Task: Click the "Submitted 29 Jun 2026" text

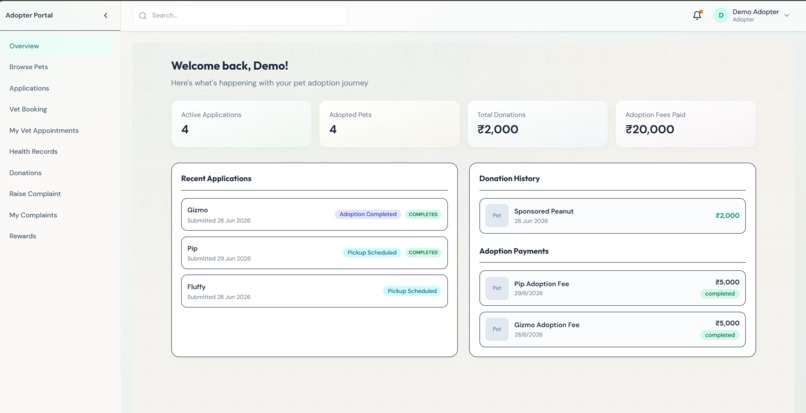Action: [x=219, y=259]
